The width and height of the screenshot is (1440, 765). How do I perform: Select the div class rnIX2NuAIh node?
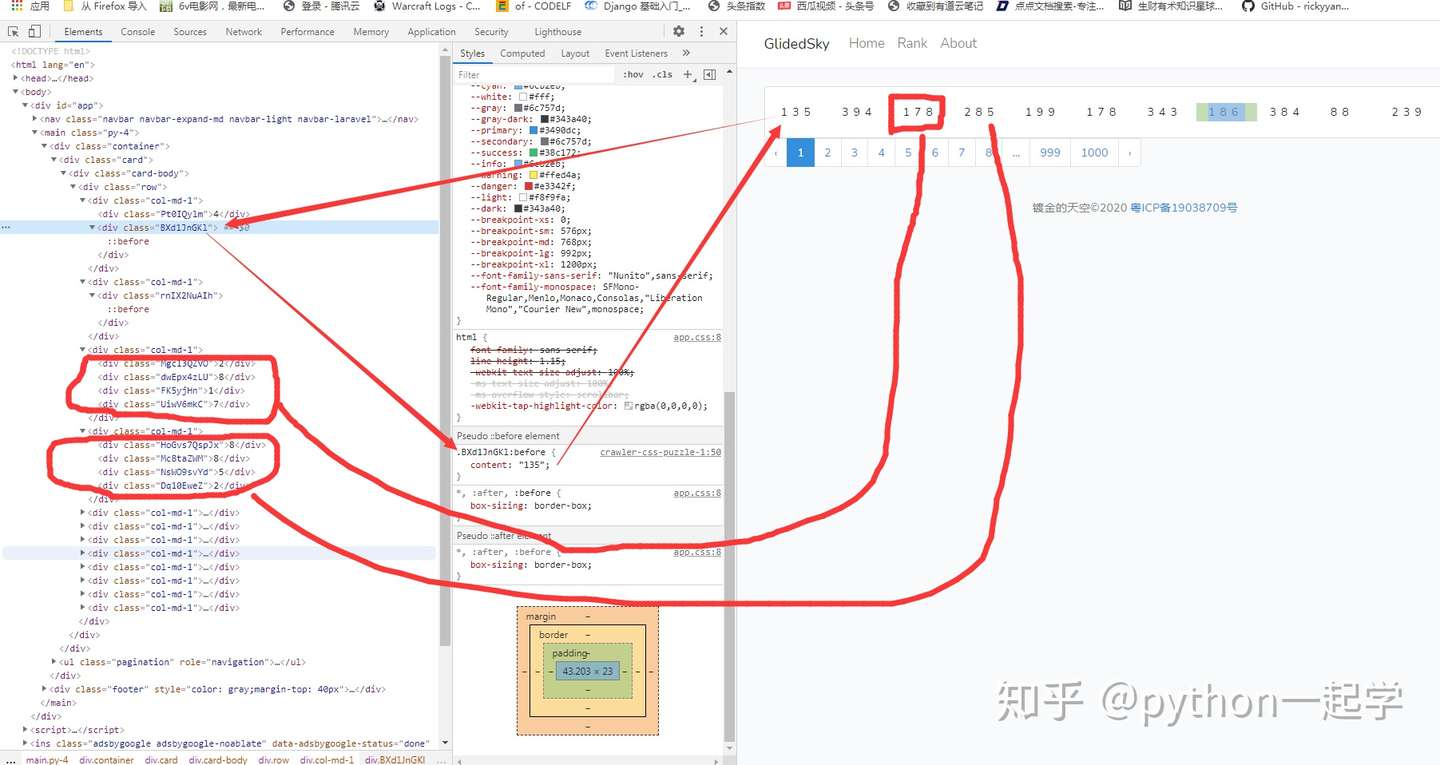click(161, 295)
